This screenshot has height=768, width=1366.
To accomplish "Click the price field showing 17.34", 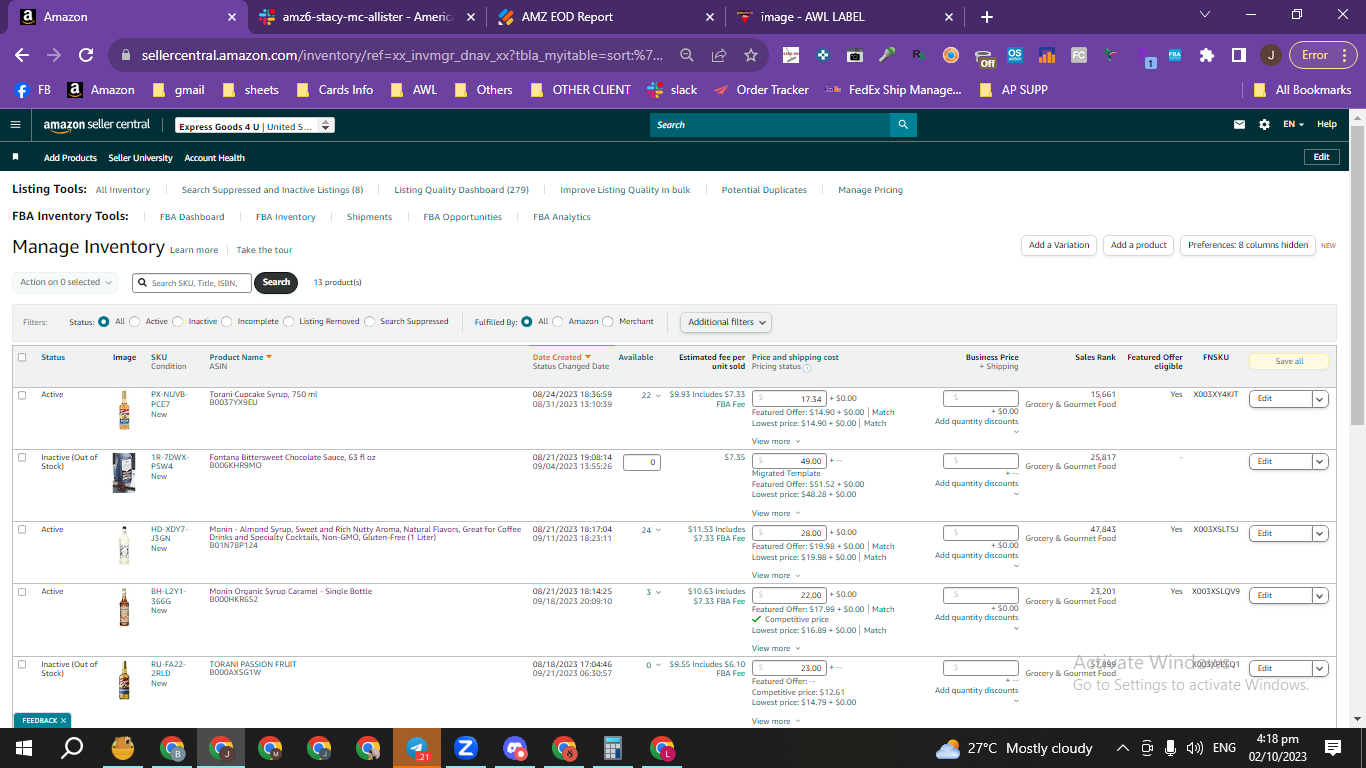I will click(x=789, y=399).
